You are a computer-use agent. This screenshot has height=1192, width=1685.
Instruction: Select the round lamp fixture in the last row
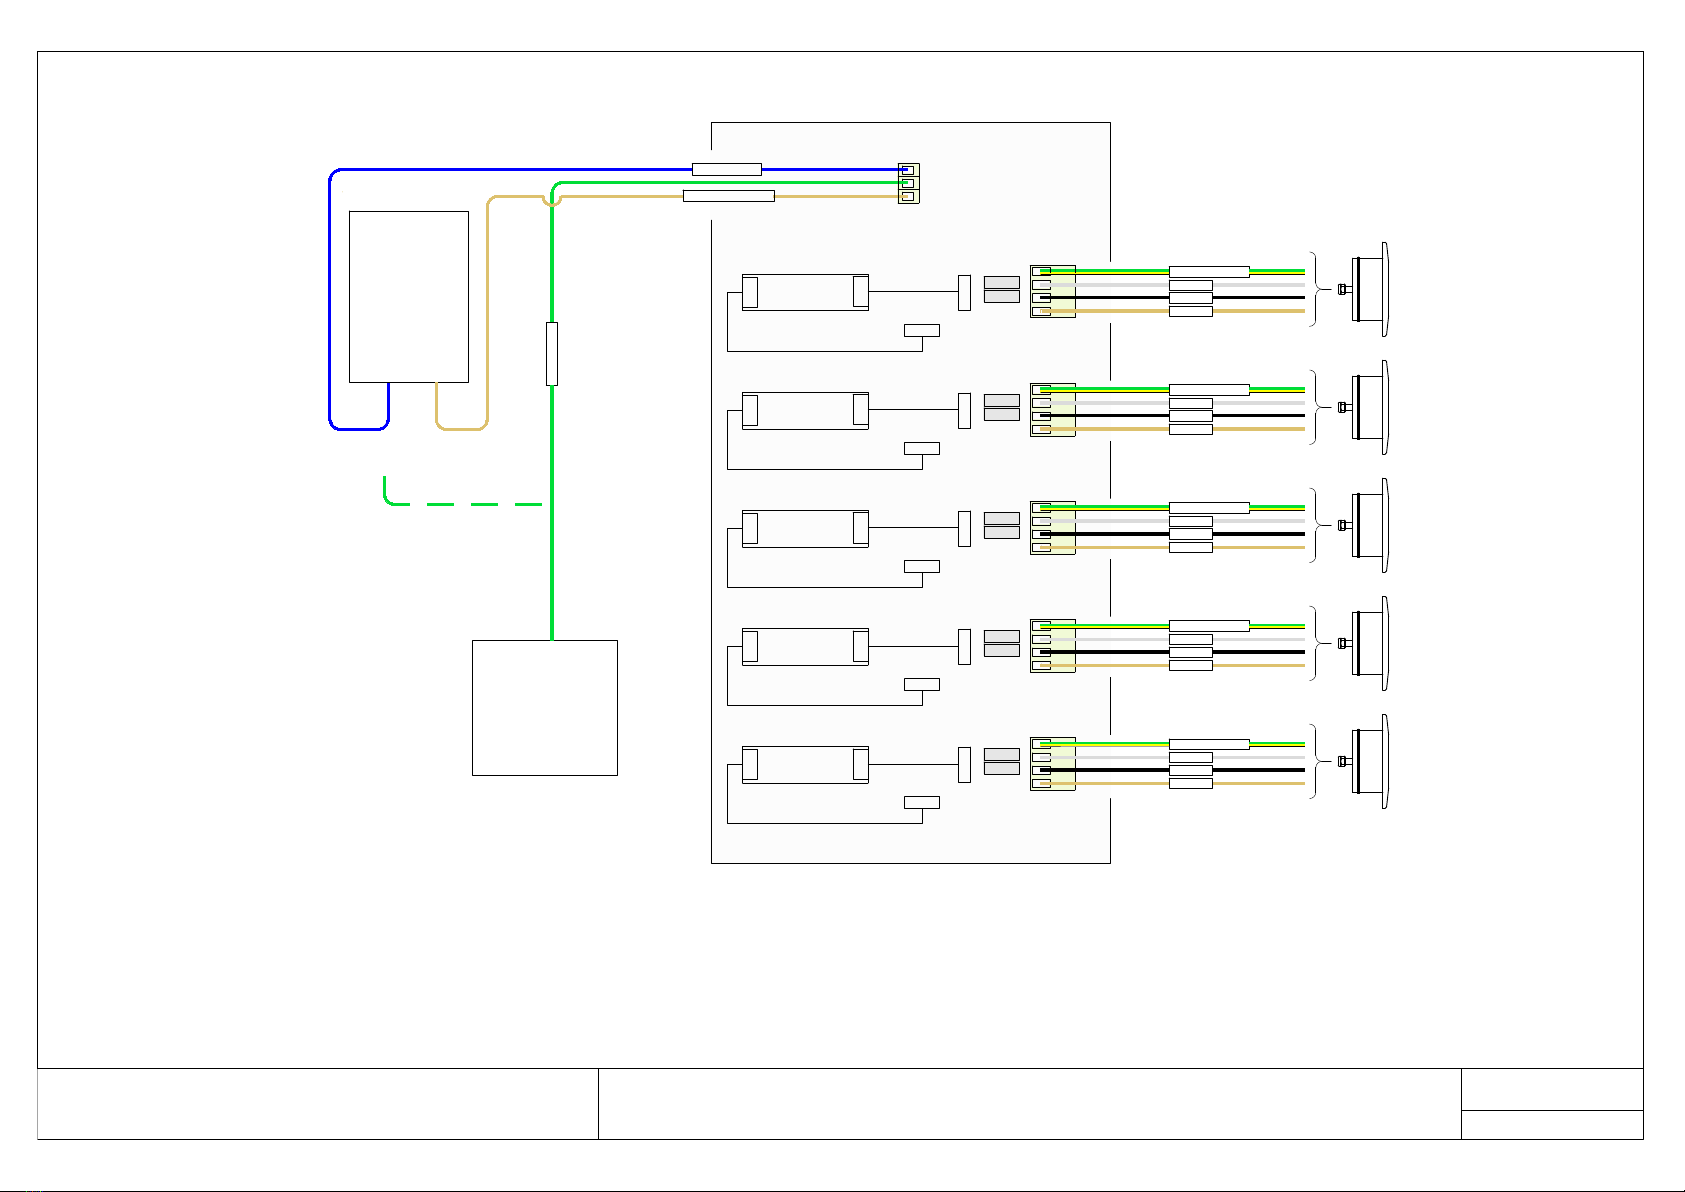1369,761
